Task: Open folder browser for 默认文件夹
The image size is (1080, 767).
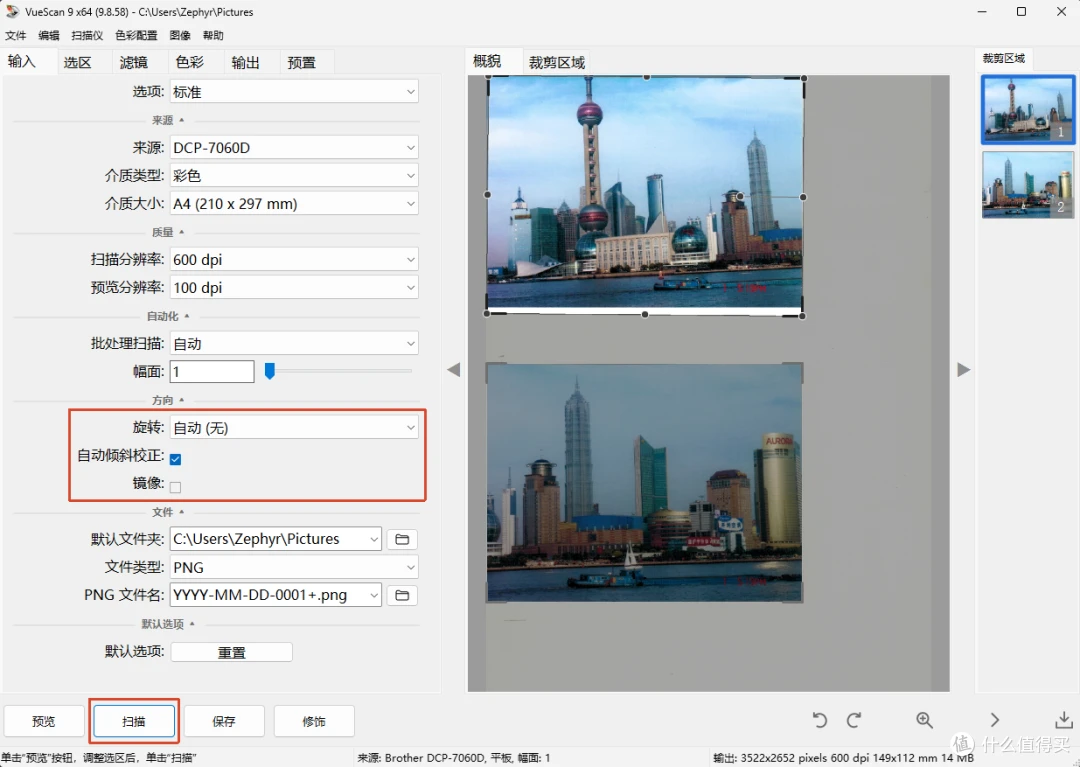Action: coord(402,539)
